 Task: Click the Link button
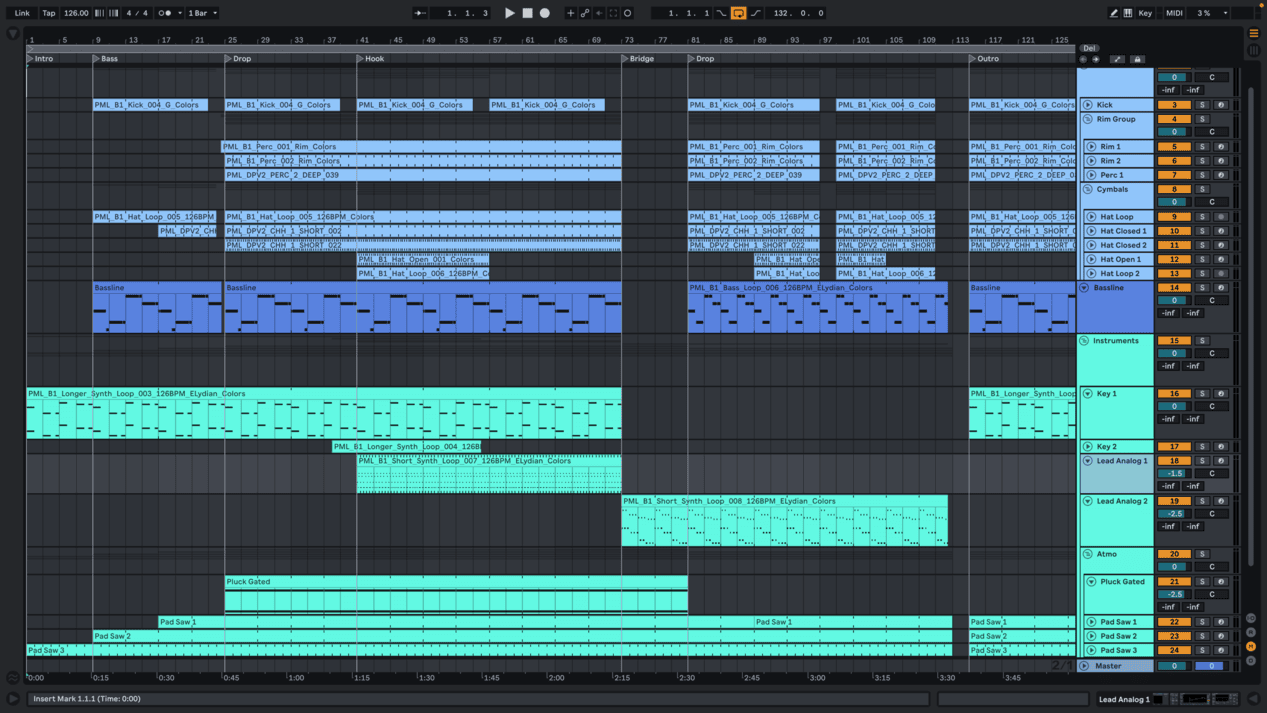point(22,13)
